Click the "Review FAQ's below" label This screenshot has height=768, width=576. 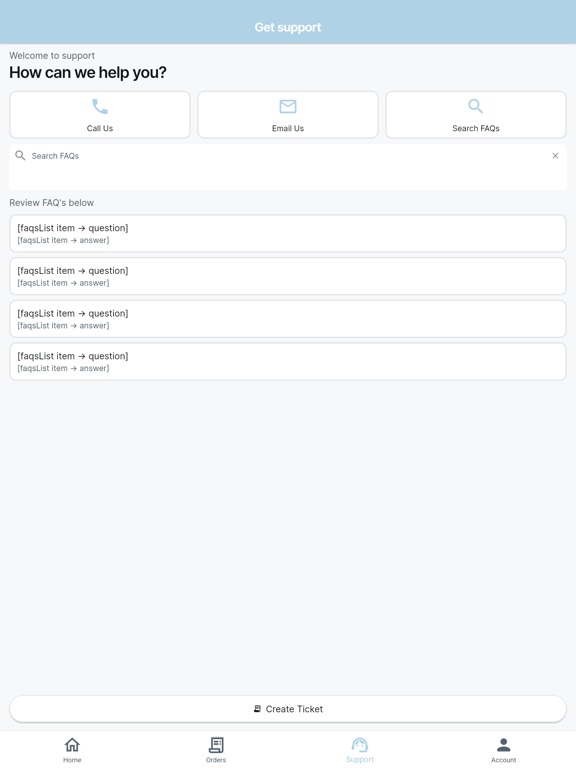click(51, 203)
